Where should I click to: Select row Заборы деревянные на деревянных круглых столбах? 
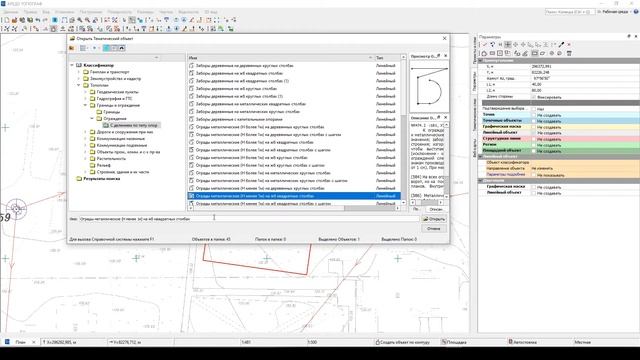[x=294, y=65]
